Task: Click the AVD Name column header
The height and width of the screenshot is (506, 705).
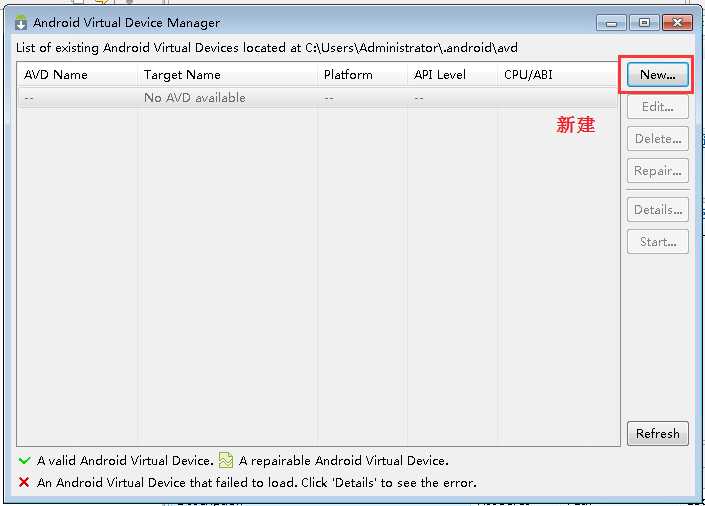Action: [x=77, y=75]
